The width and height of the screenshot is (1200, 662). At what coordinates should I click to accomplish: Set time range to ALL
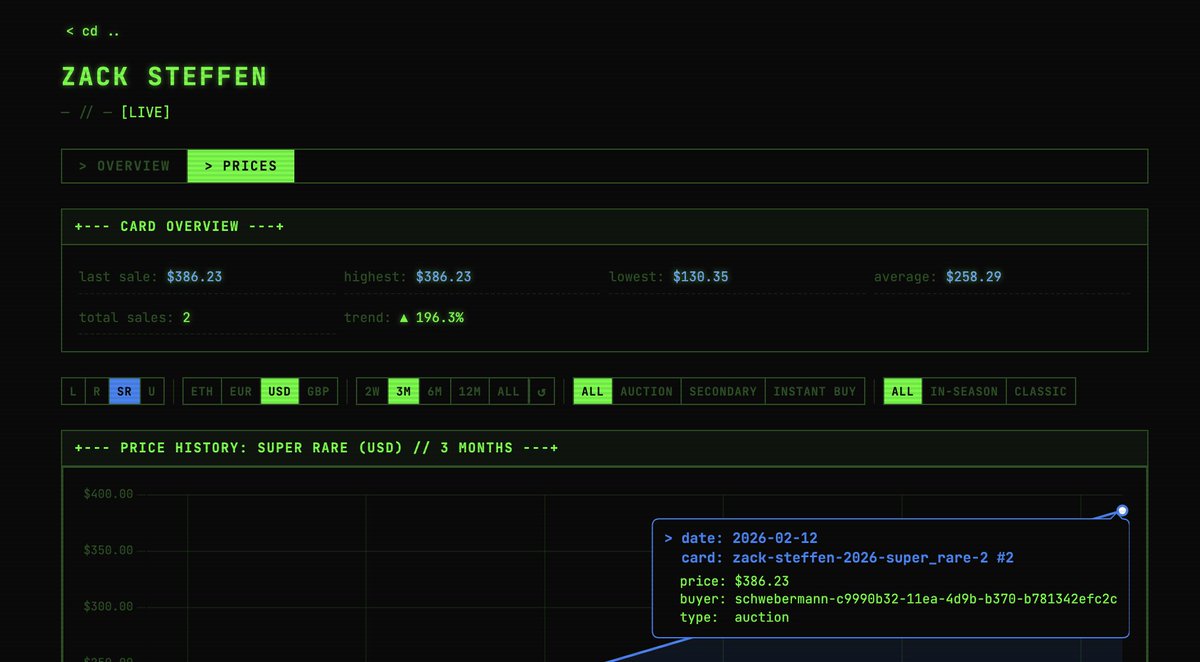click(509, 391)
